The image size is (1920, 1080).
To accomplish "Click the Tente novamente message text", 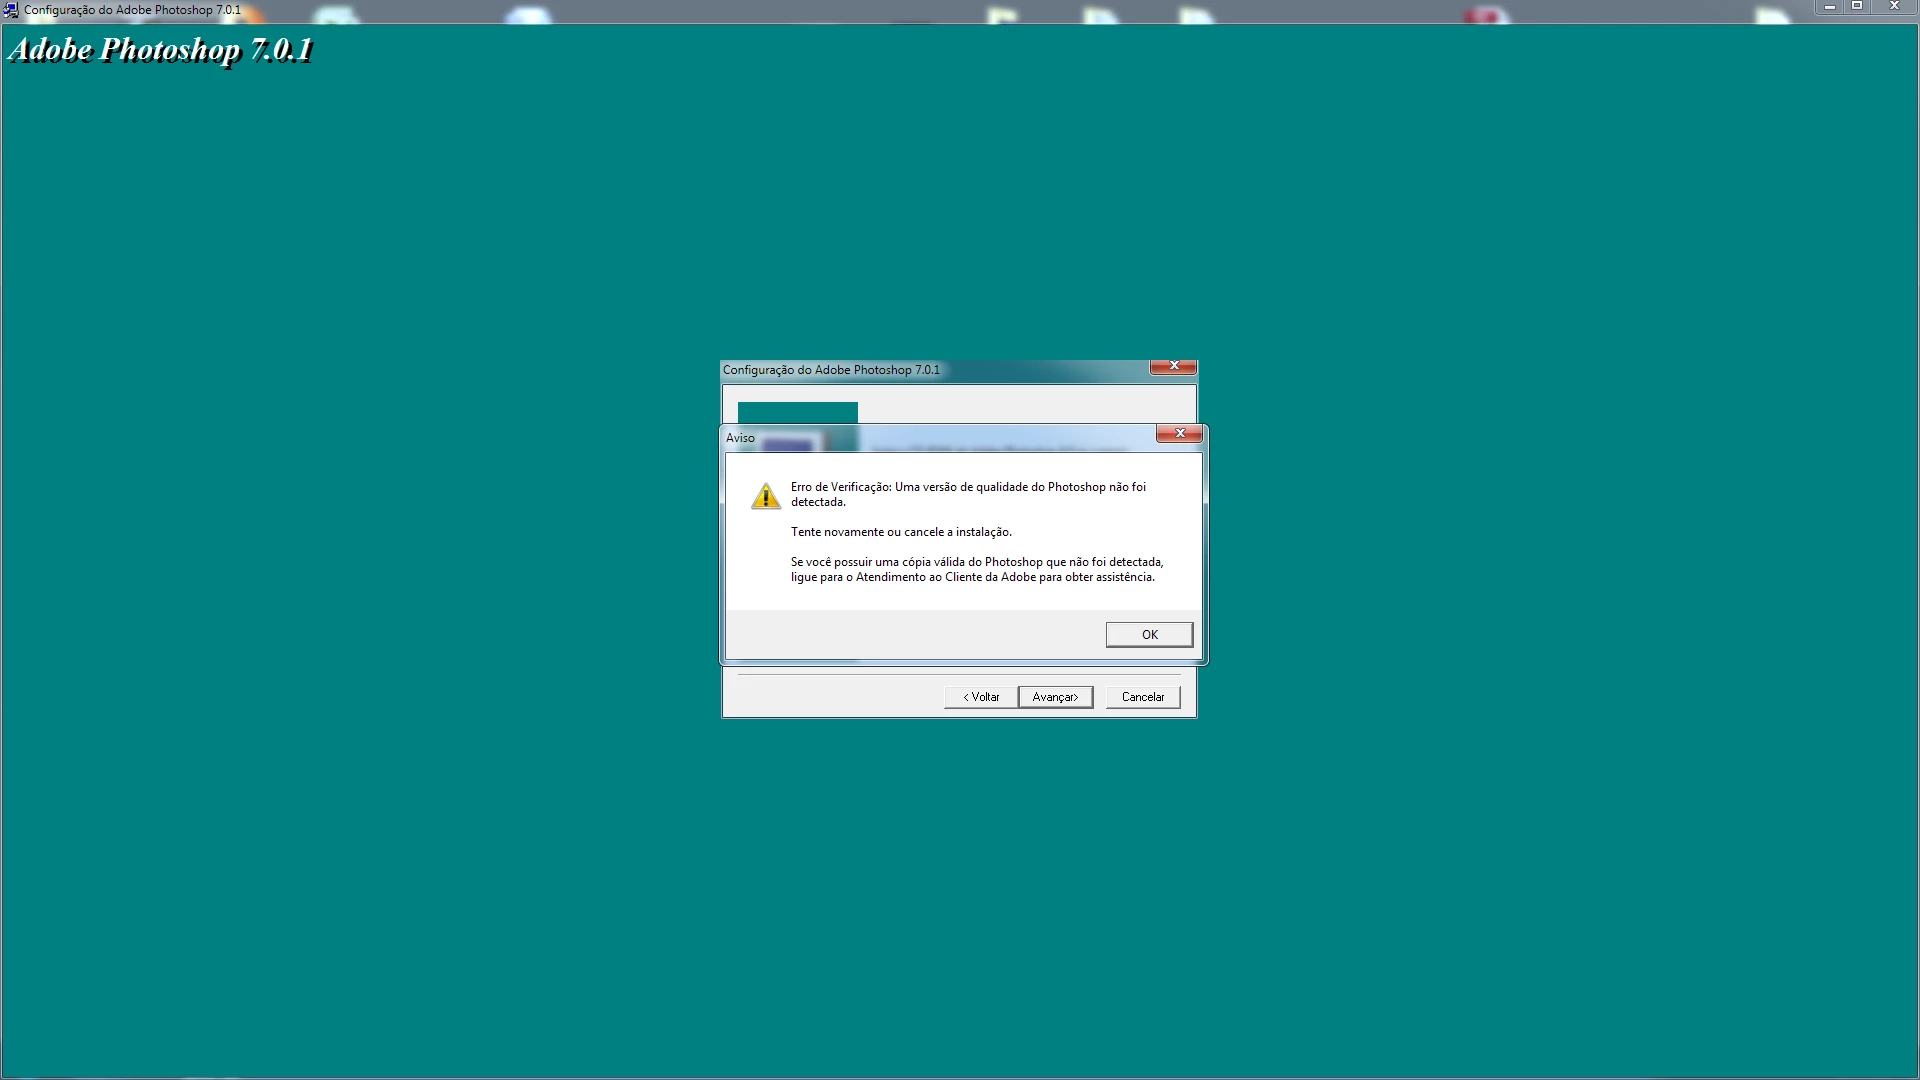I will pyautogui.click(x=901, y=532).
